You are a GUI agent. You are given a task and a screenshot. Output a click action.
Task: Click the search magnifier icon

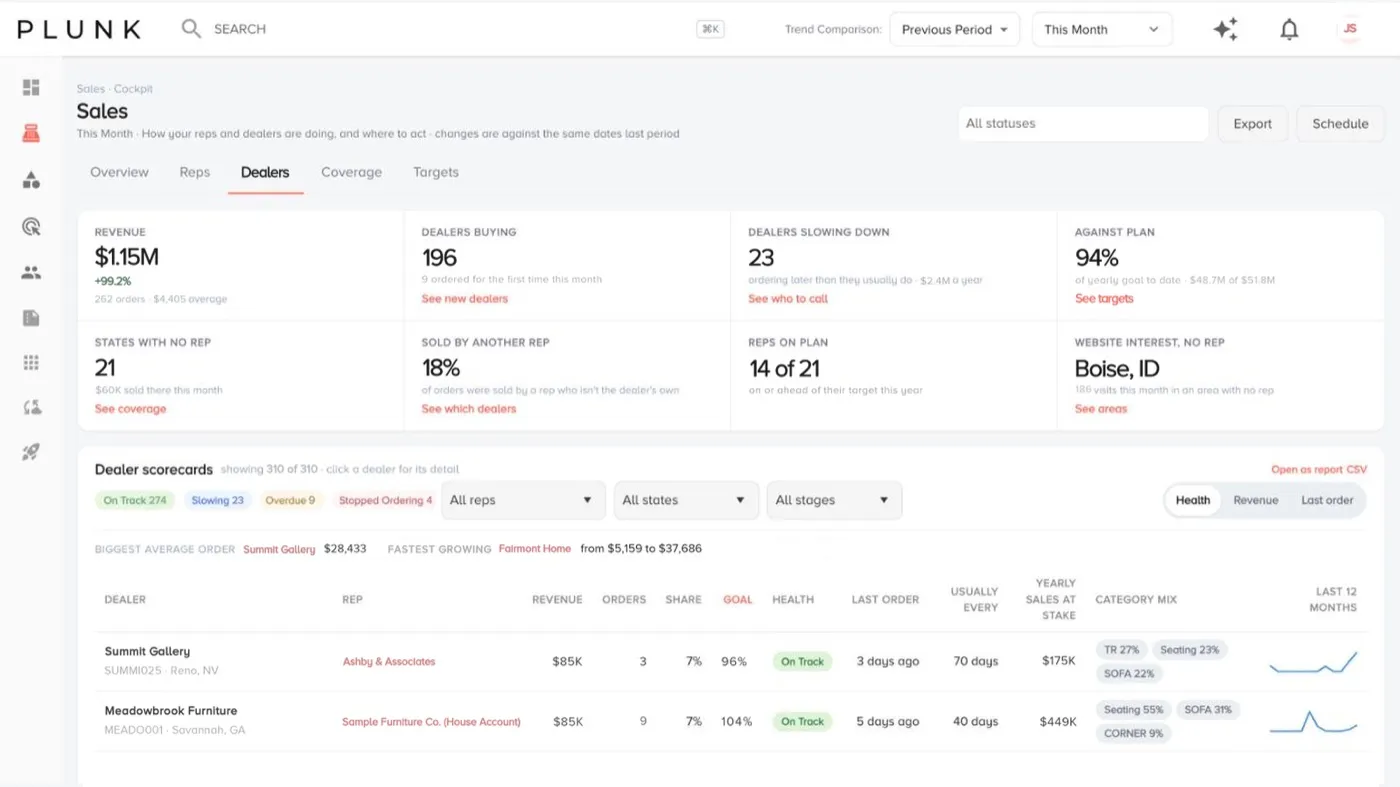[191, 29]
